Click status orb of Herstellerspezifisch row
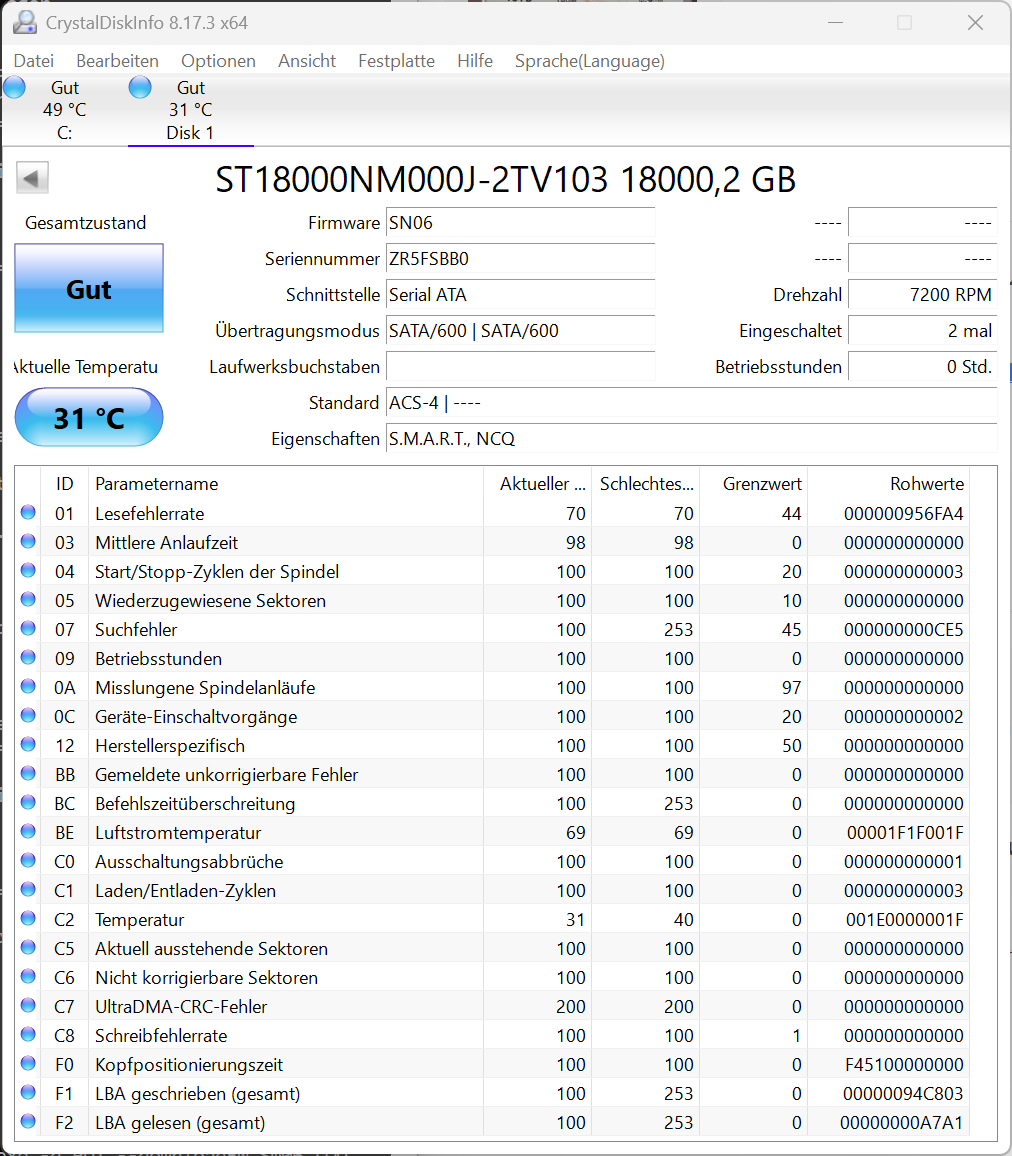The width and height of the screenshot is (1012, 1156). tap(28, 744)
